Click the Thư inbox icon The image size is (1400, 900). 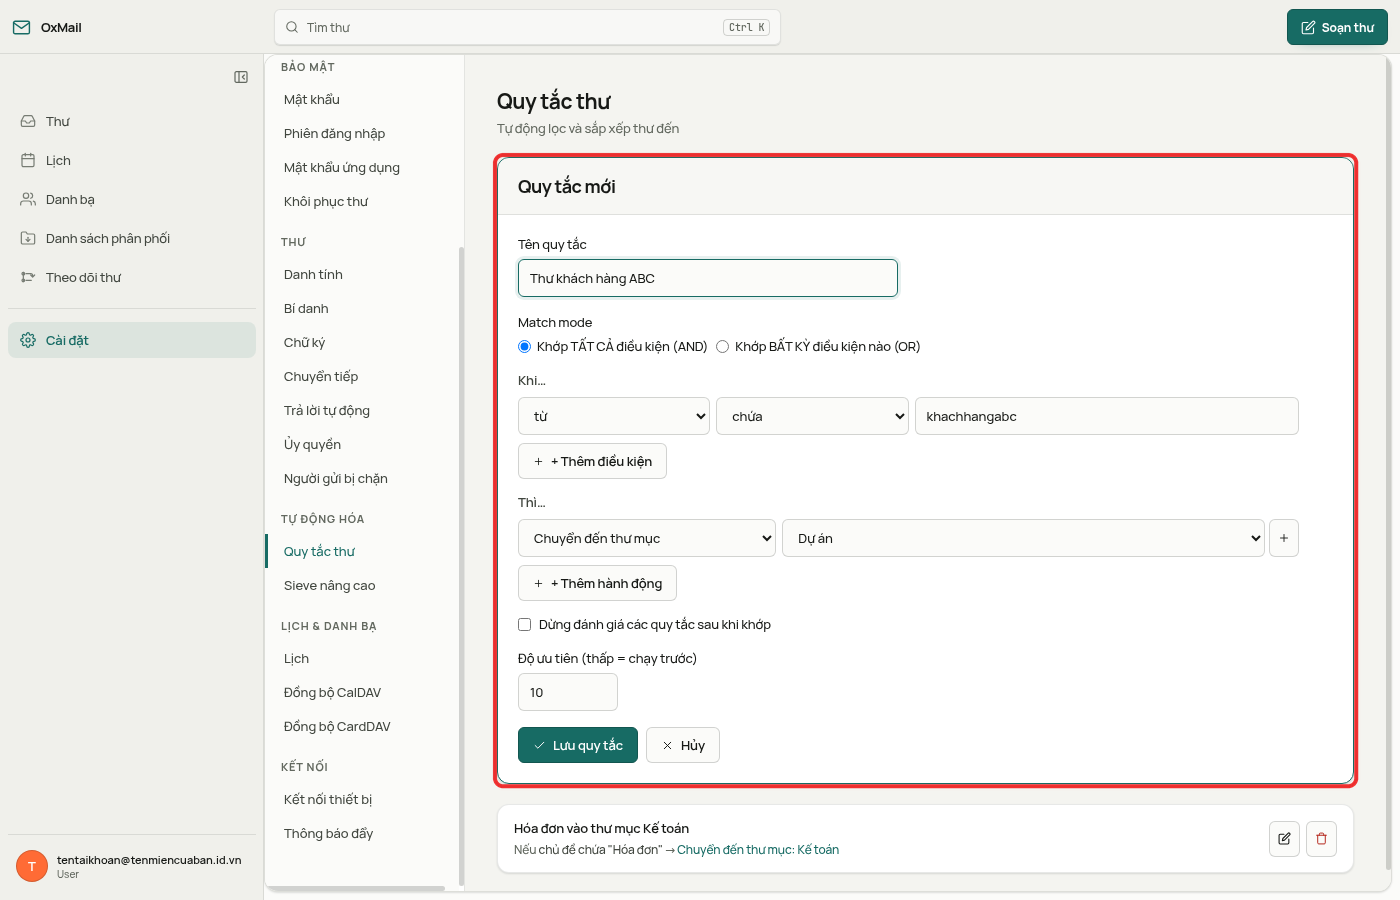28,121
